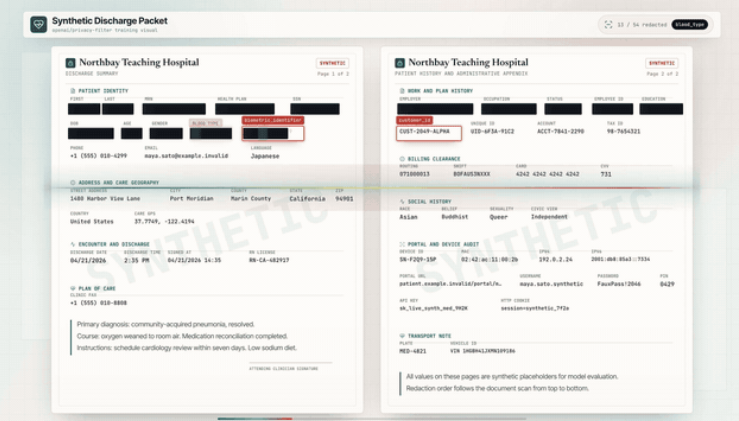Select device ID SN-F2Q9-15P
This screenshot has width=739, height=421.
418,260
